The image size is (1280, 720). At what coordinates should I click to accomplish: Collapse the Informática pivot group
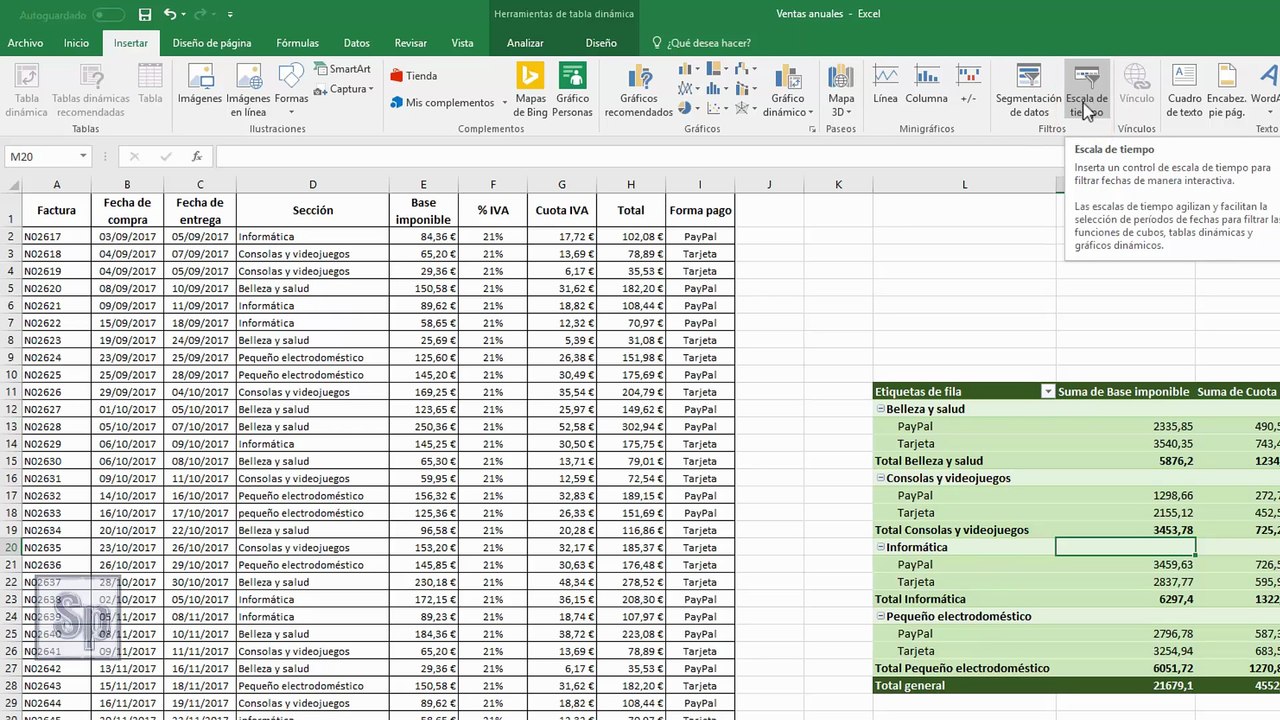[881, 547]
